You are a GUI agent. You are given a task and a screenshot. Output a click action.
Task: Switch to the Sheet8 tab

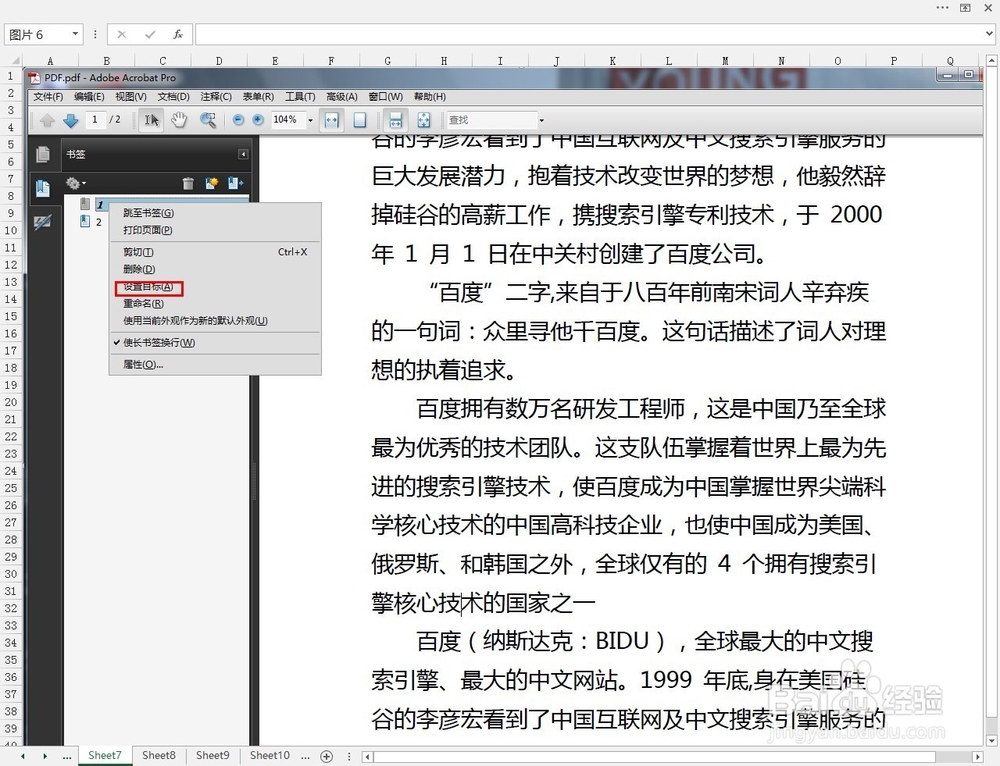point(159,756)
